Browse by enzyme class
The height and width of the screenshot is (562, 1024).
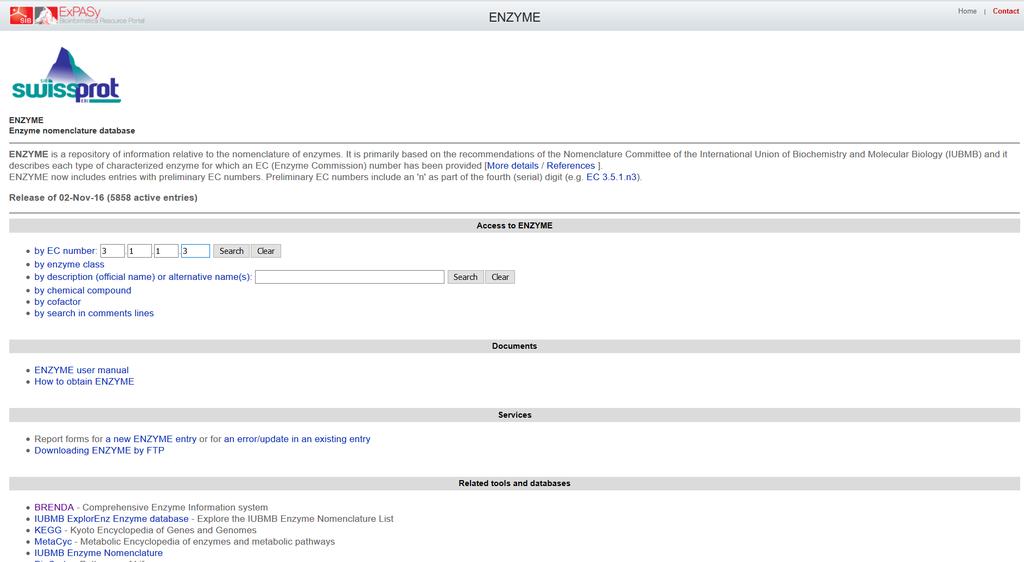click(x=69, y=264)
